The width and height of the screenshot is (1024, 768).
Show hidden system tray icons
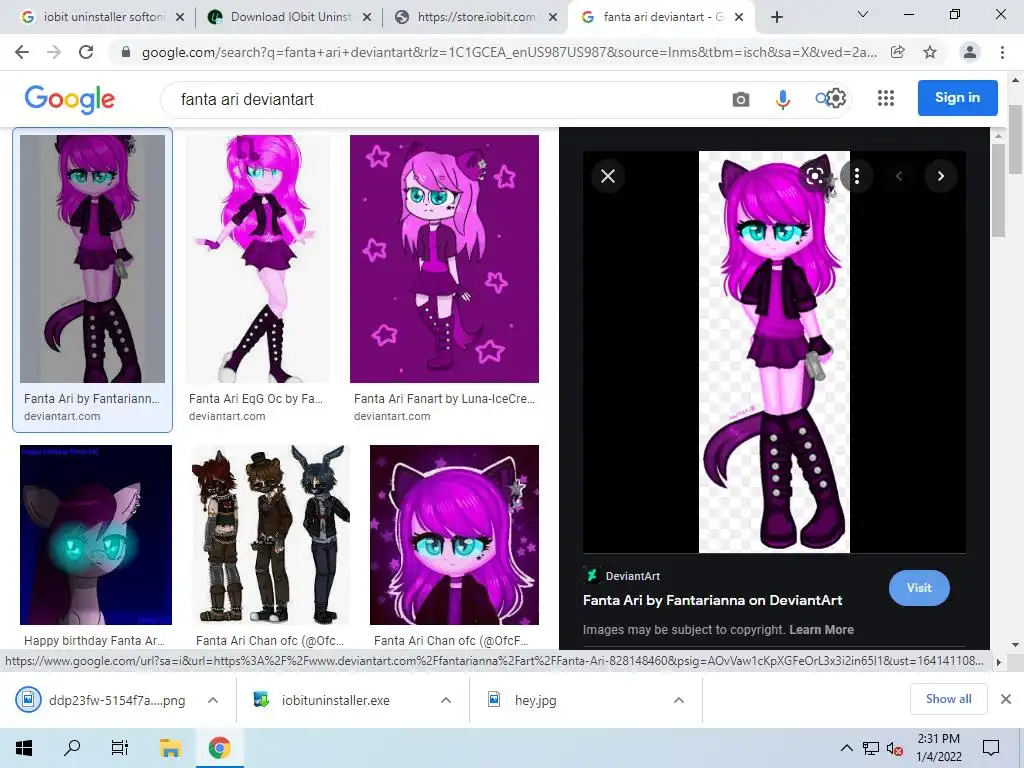point(846,748)
